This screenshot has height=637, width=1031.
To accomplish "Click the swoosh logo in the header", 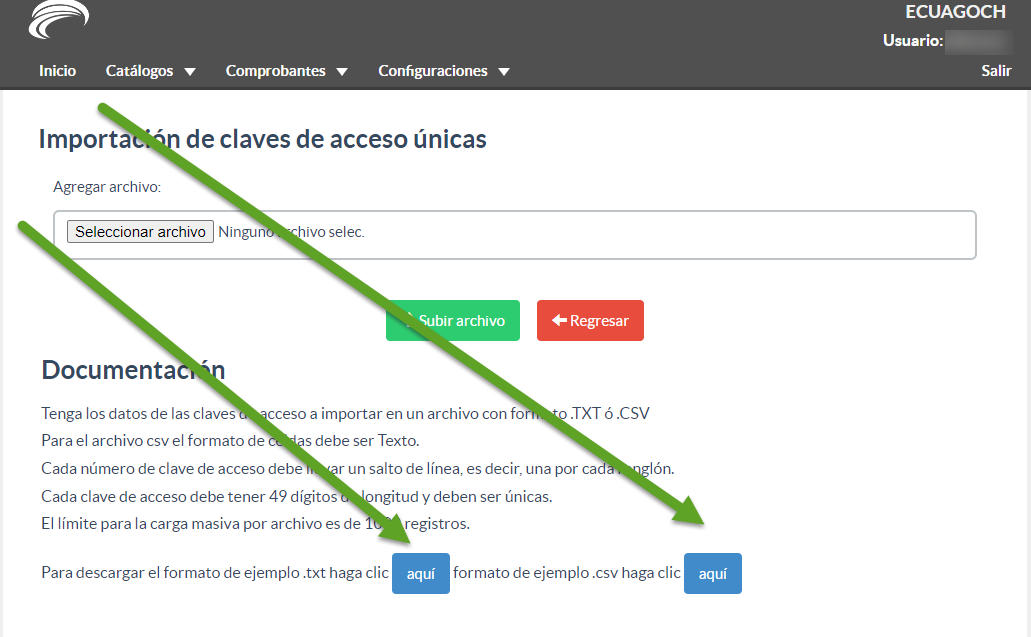I will 59,20.
